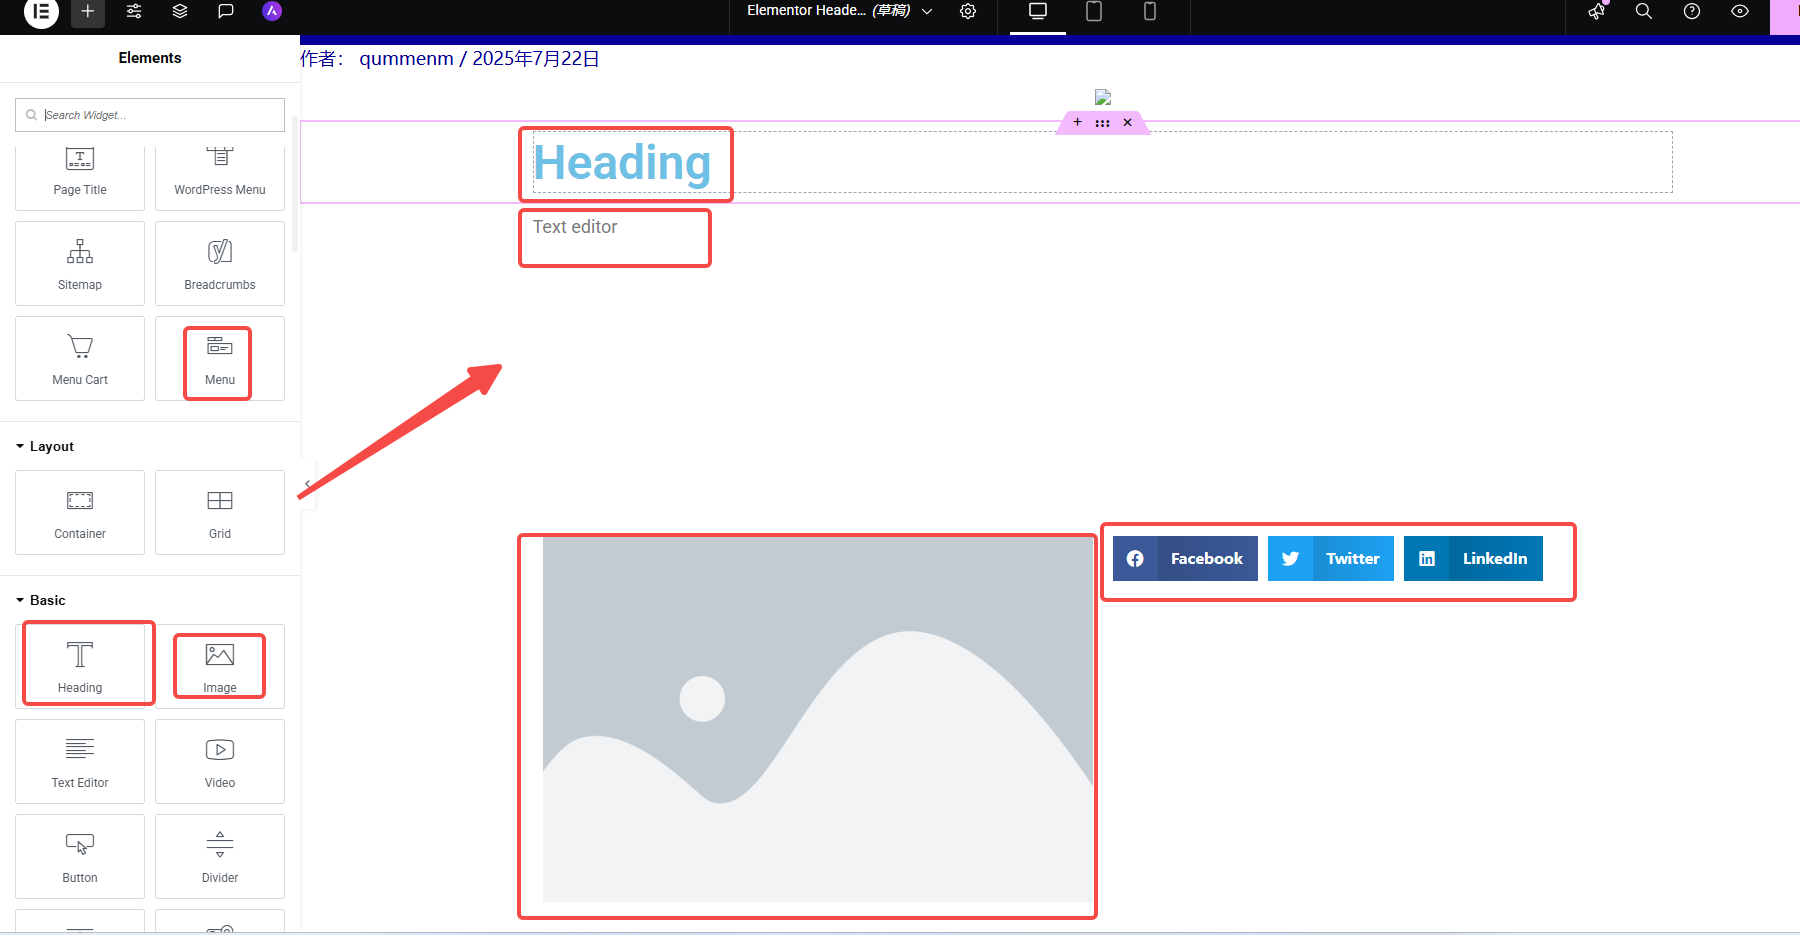Click the Twitter share button
The image size is (1800, 935).
click(1330, 558)
